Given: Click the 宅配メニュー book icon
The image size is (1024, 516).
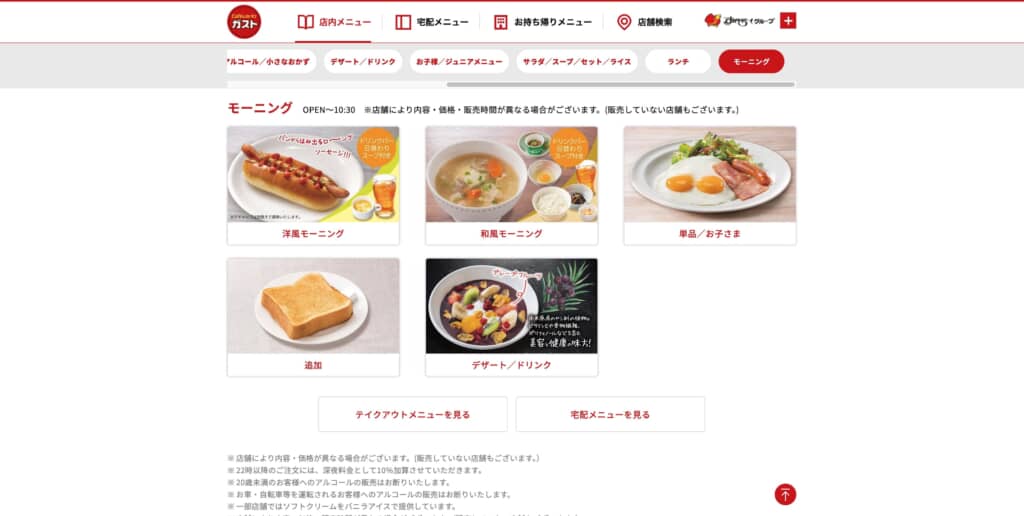Looking at the screenshot, I should click(x=403, y=22).
